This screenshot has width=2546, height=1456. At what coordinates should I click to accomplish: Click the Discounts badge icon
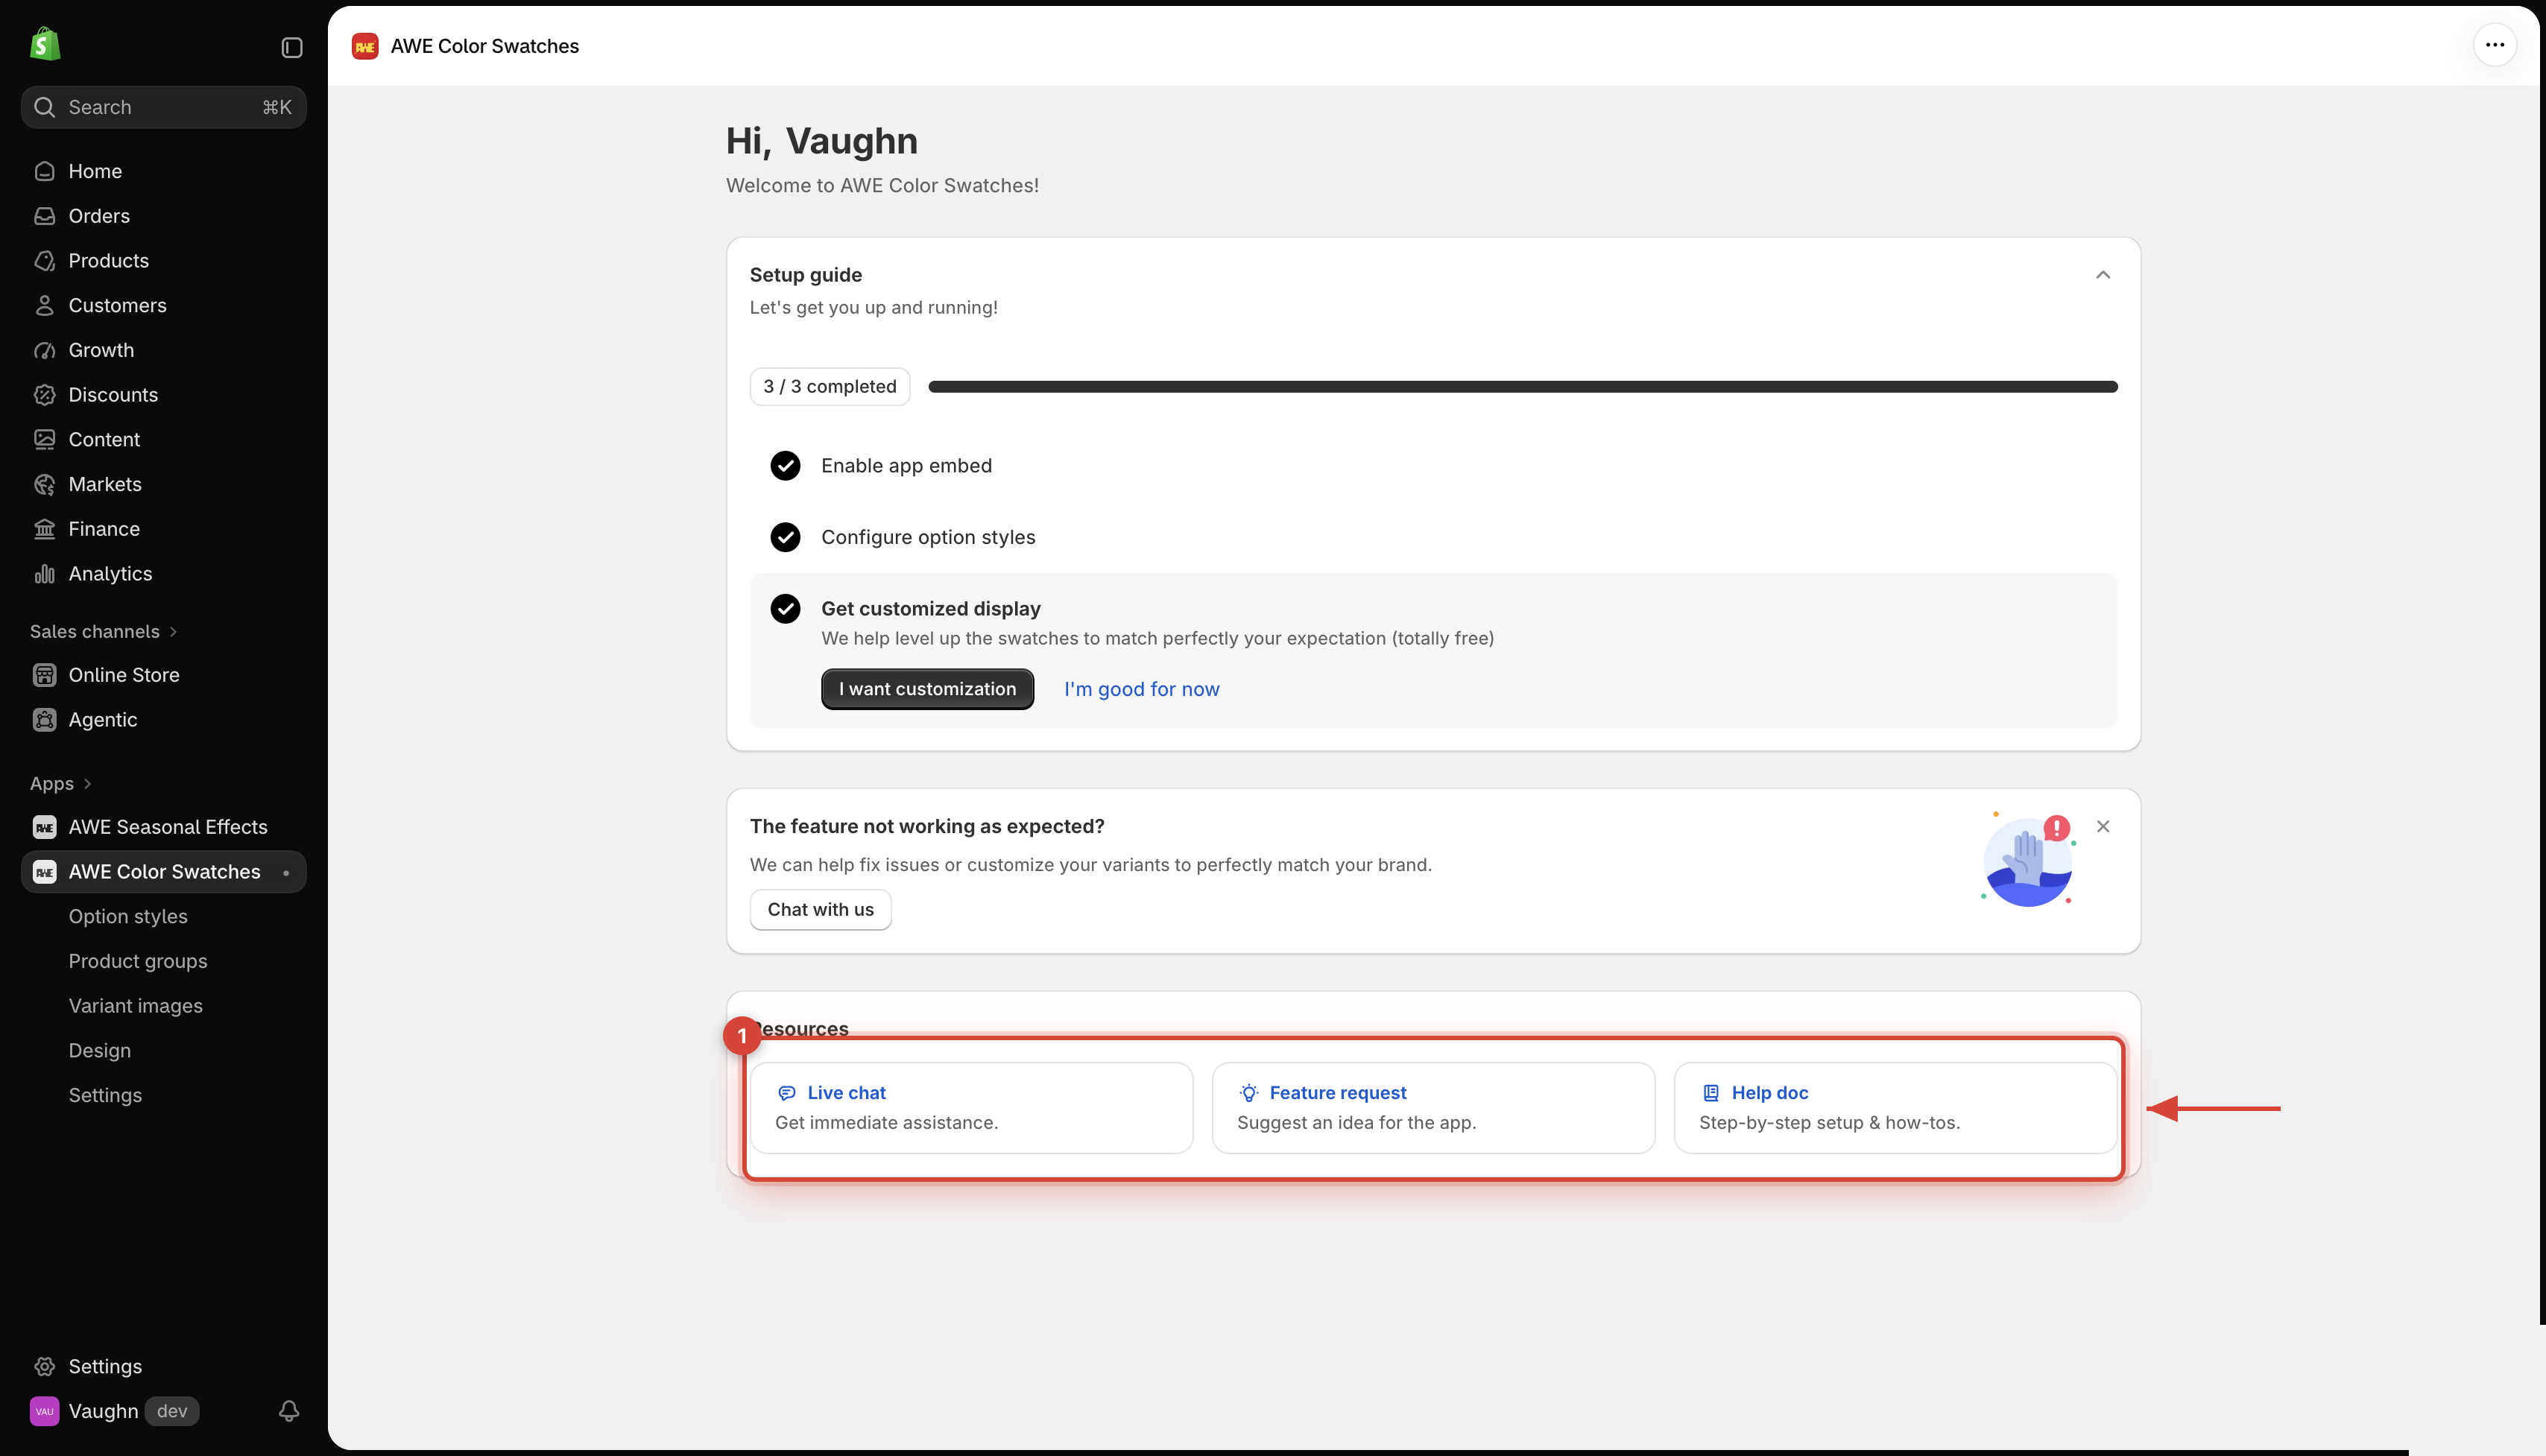click(x=44, y=395)
